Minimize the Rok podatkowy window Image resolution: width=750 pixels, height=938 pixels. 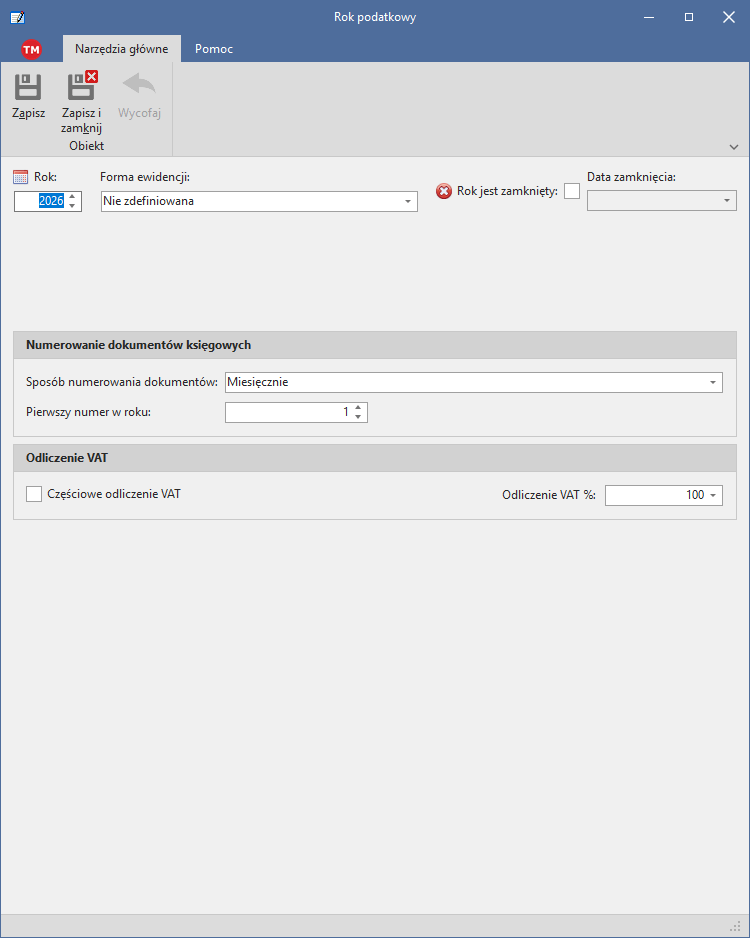pos(649,17)
